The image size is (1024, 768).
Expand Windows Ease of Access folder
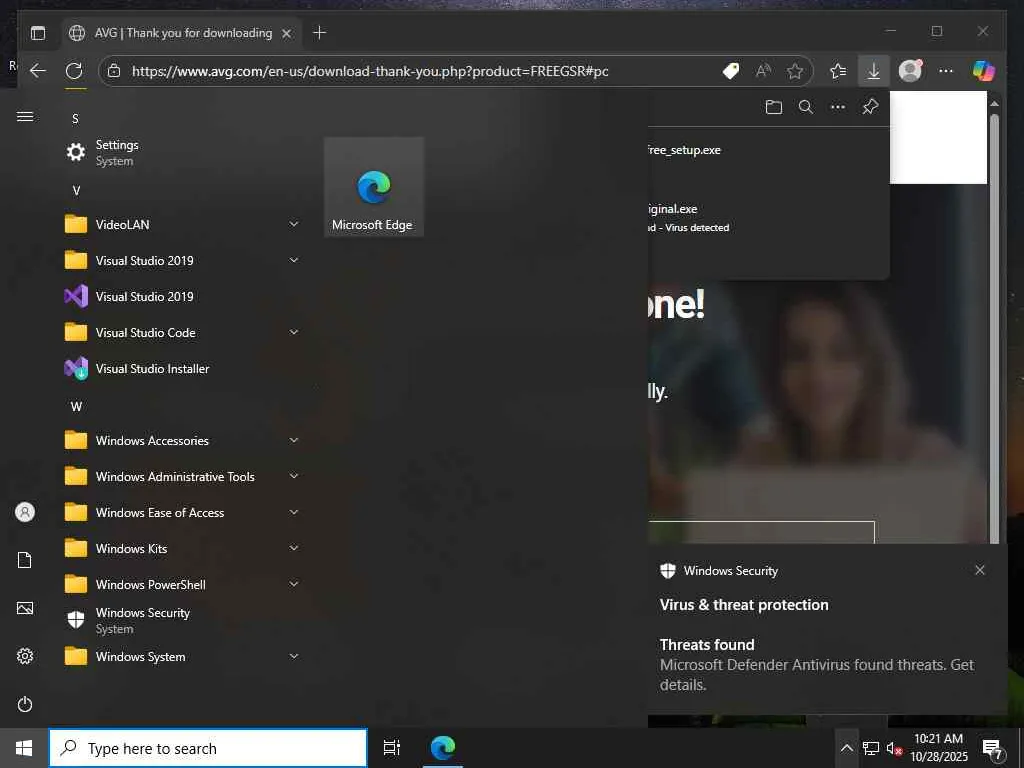(x=183, y=513)
